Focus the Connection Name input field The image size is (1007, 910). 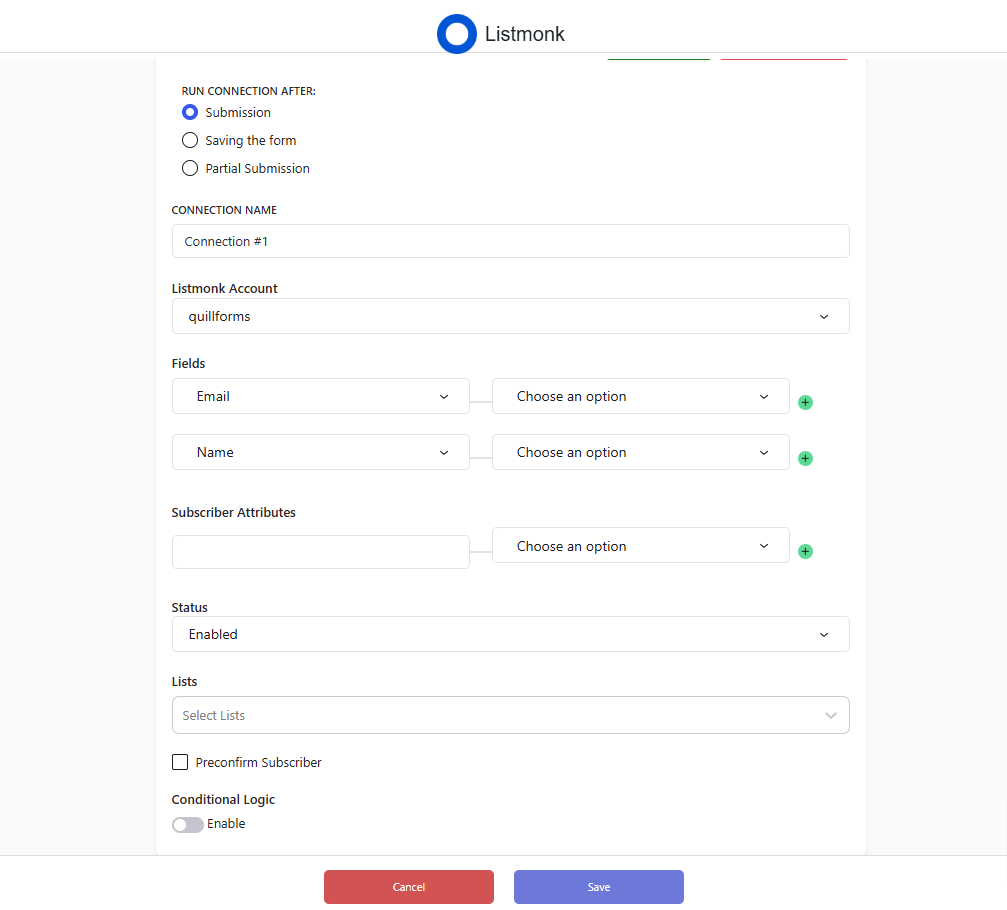point(511,241)
